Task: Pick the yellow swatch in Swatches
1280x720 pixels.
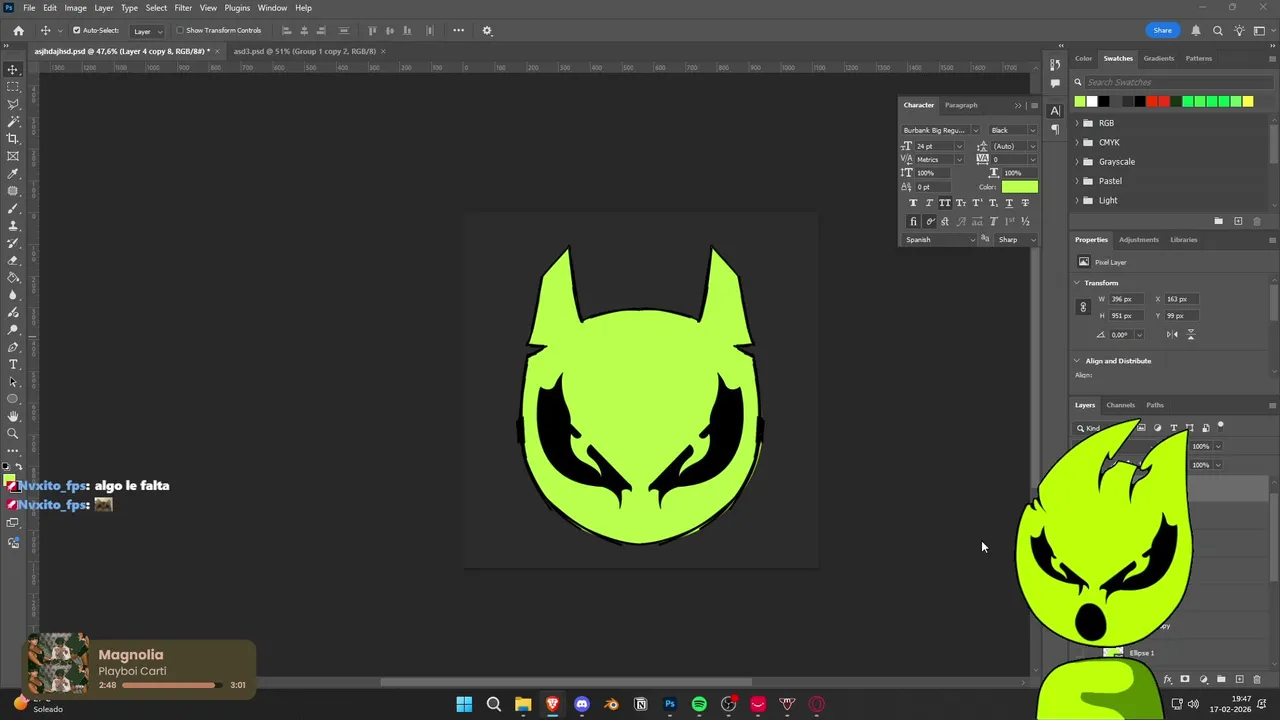Action: [x=1247, y=101]
